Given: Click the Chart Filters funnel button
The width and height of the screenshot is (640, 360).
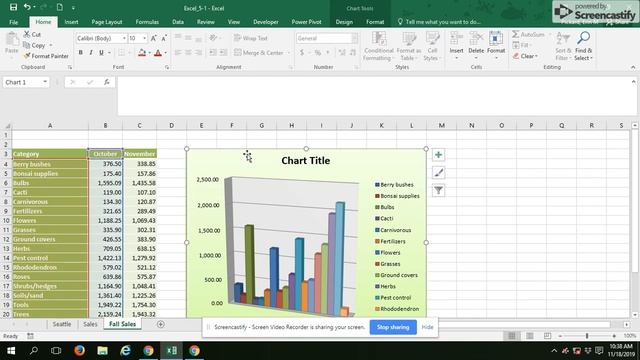Looking at the screenshot, I should (438, 190).
